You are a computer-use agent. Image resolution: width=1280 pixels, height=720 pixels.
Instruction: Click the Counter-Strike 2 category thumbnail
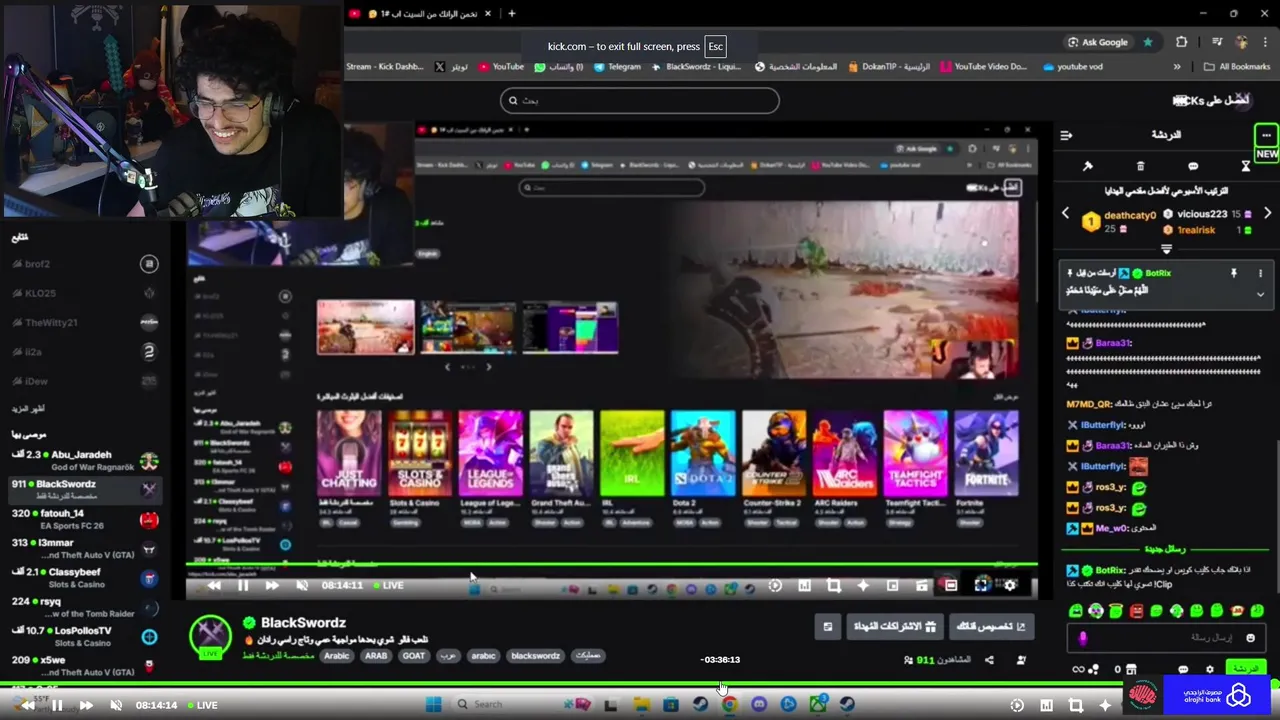(774, 453)
